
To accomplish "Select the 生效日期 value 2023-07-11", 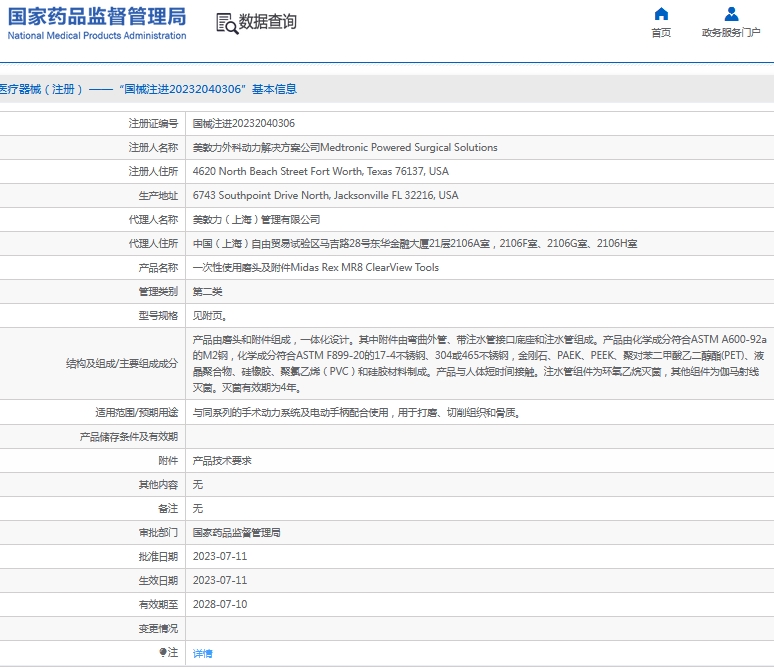I will 220,581.
